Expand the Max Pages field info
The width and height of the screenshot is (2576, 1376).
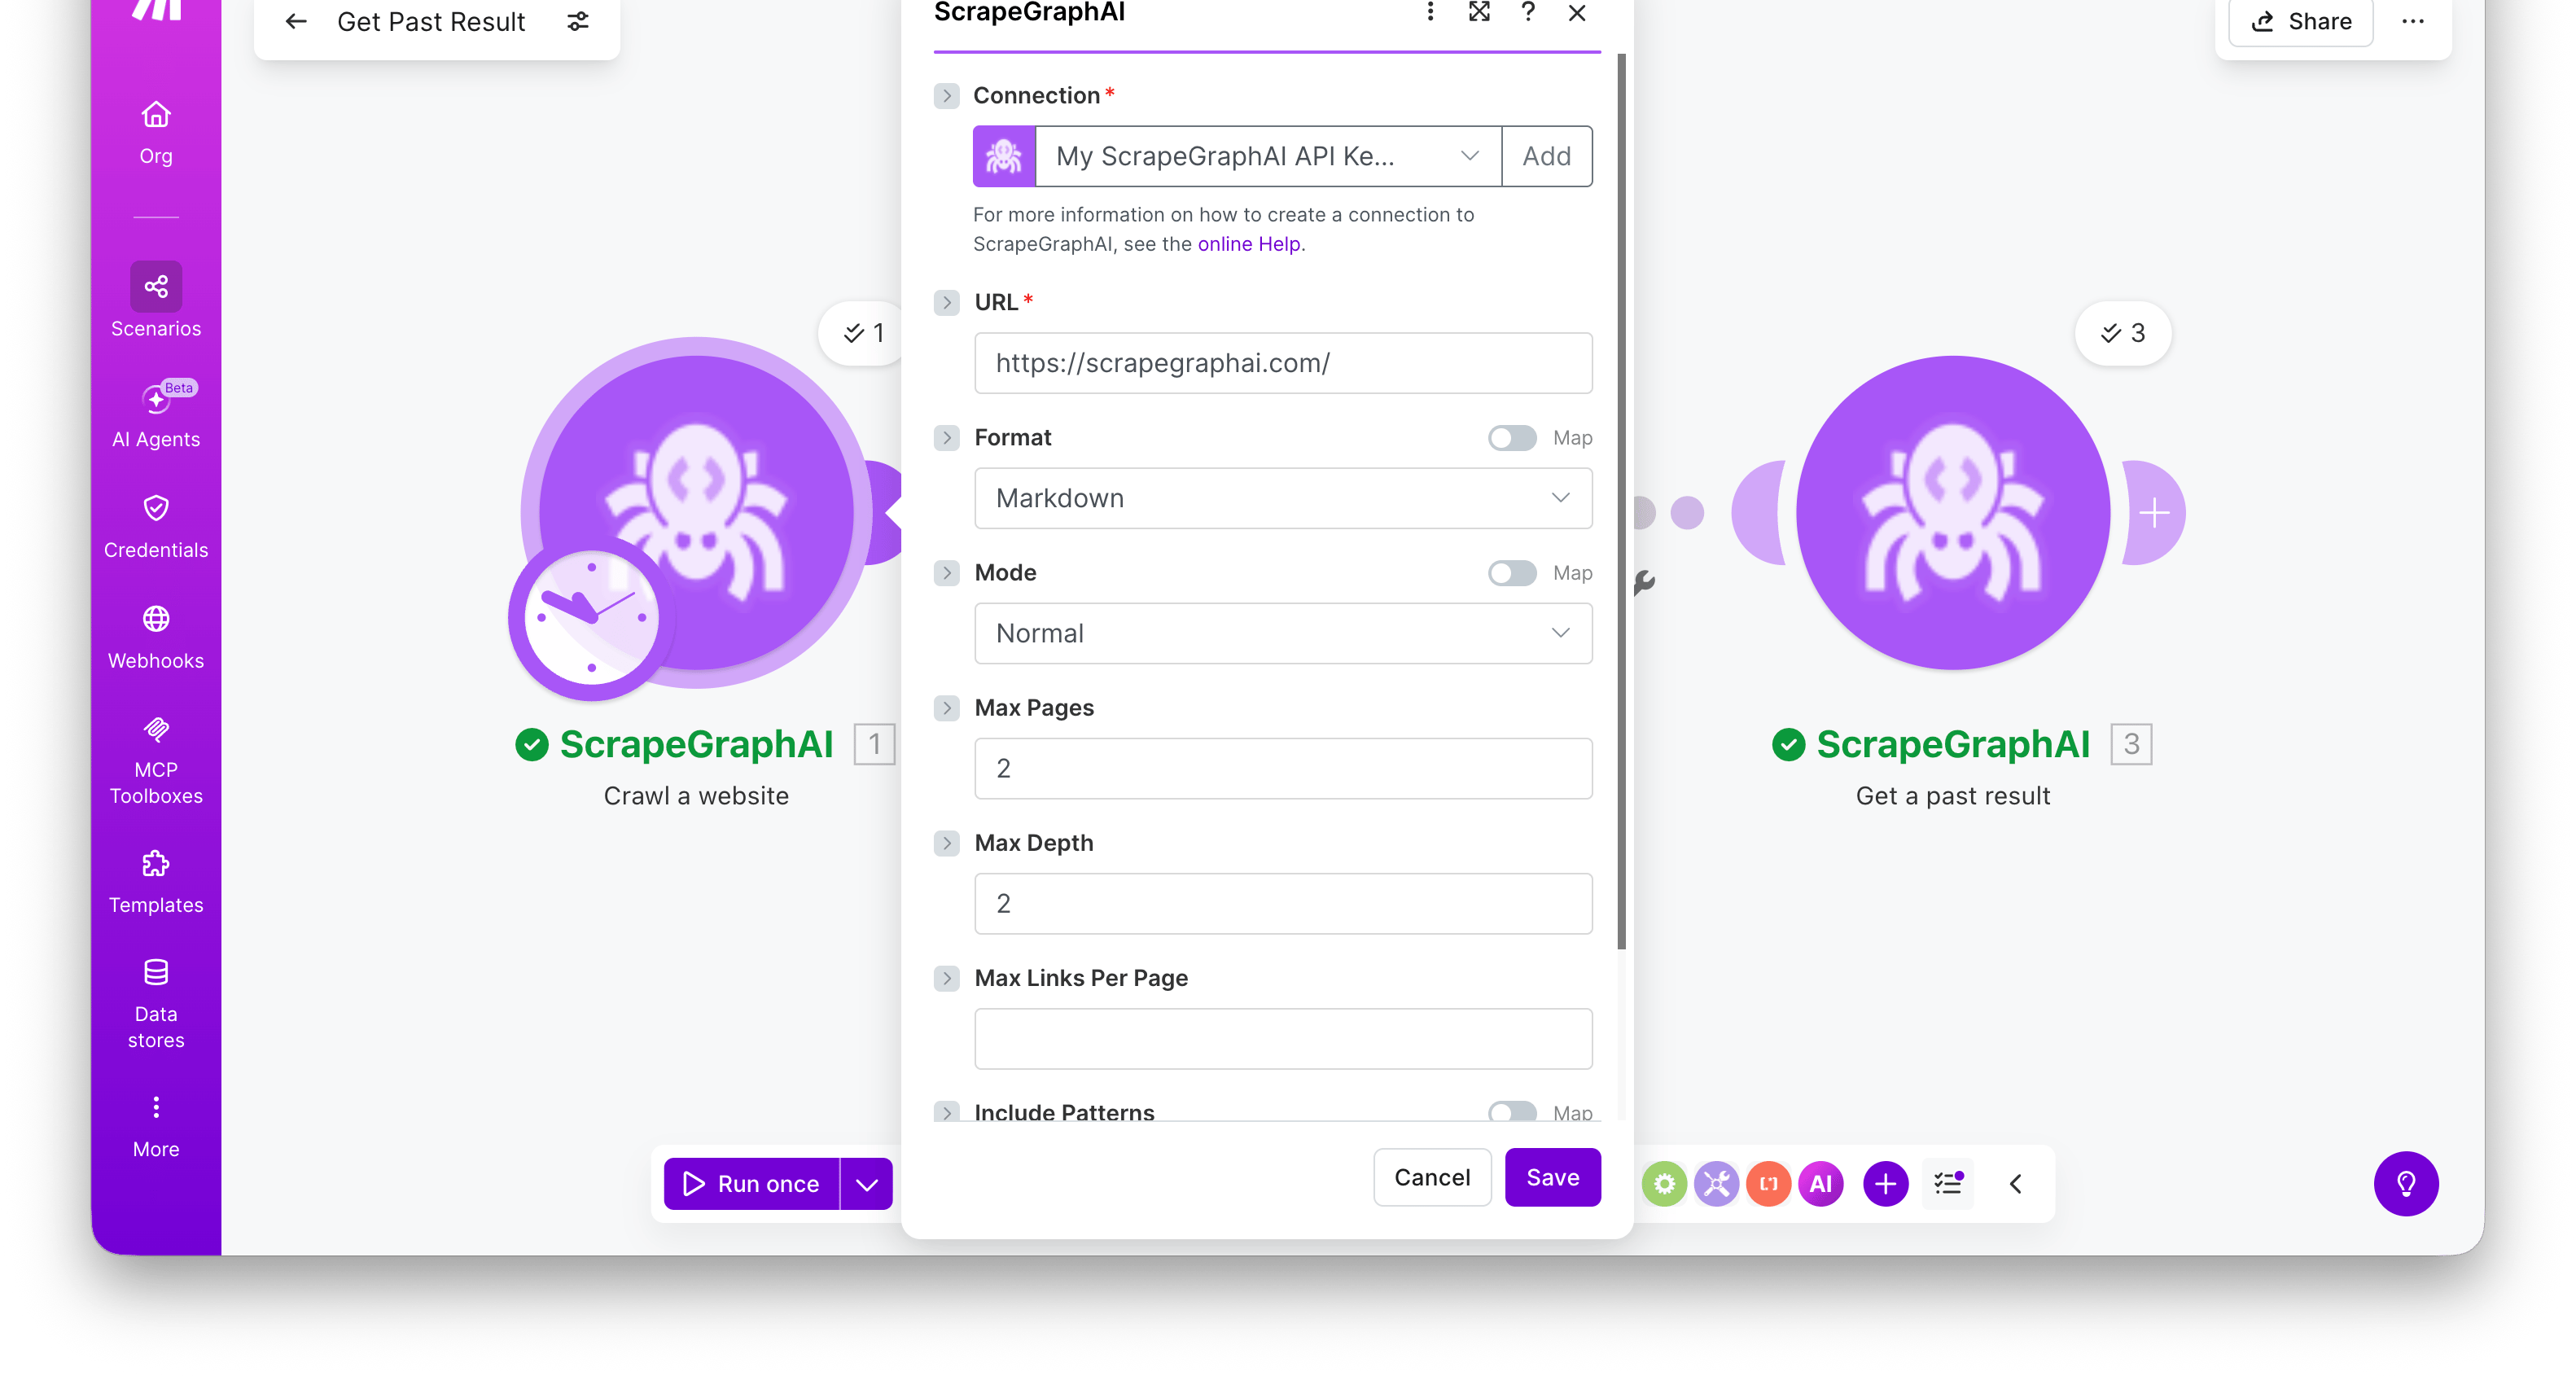click(x=946, y=708)
